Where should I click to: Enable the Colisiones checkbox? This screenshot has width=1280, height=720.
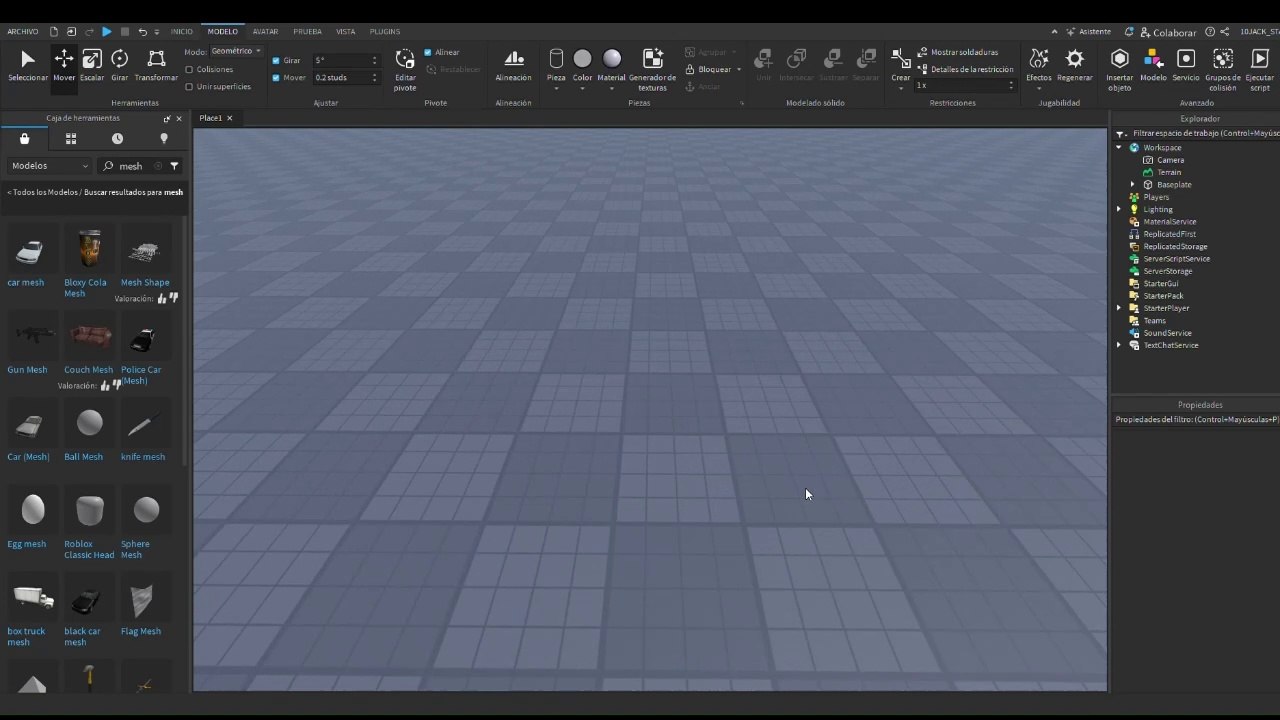(x=189, y=70)
